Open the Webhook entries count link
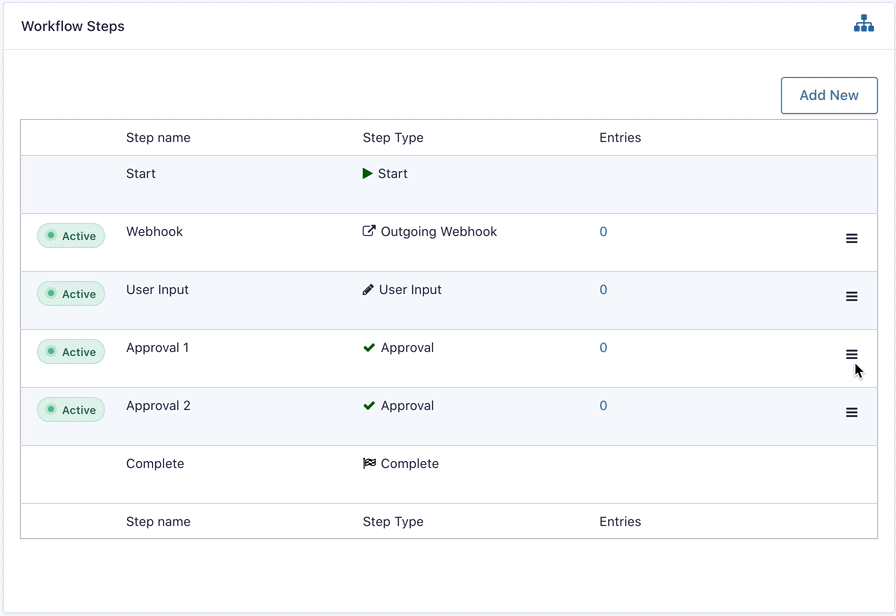 [x=603, y=232]
